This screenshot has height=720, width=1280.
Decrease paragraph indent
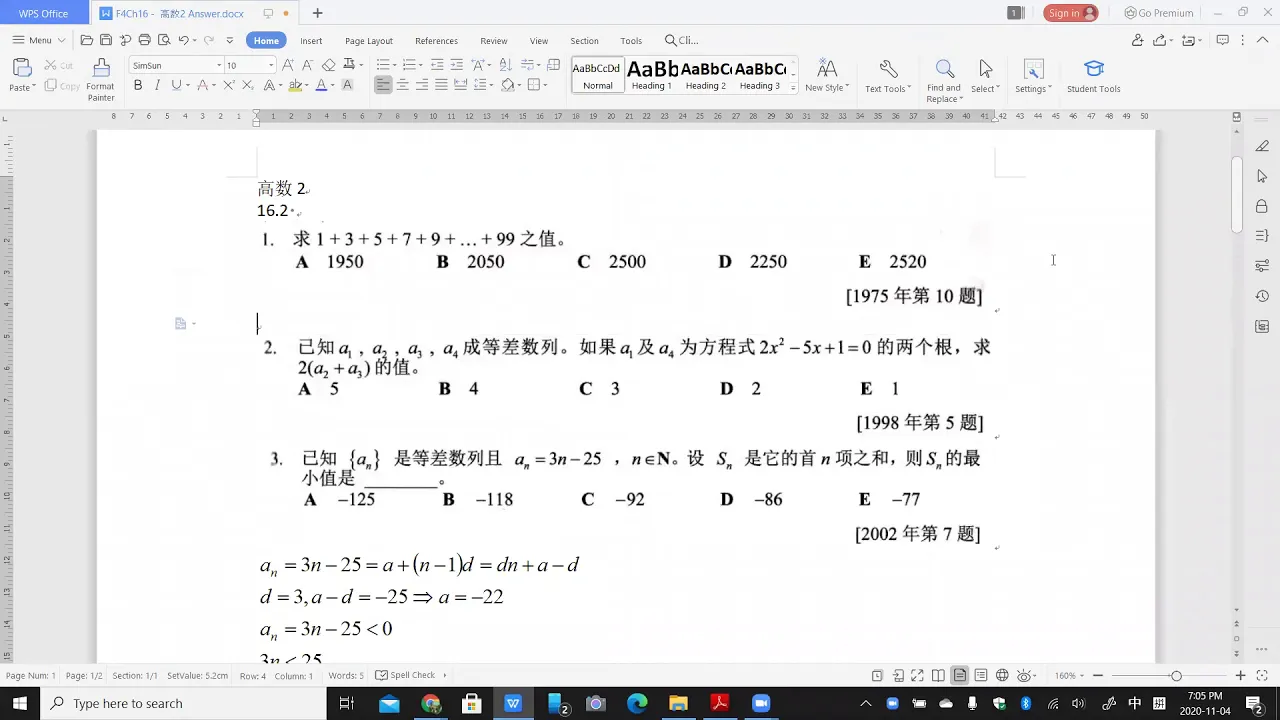pos(438,65)
